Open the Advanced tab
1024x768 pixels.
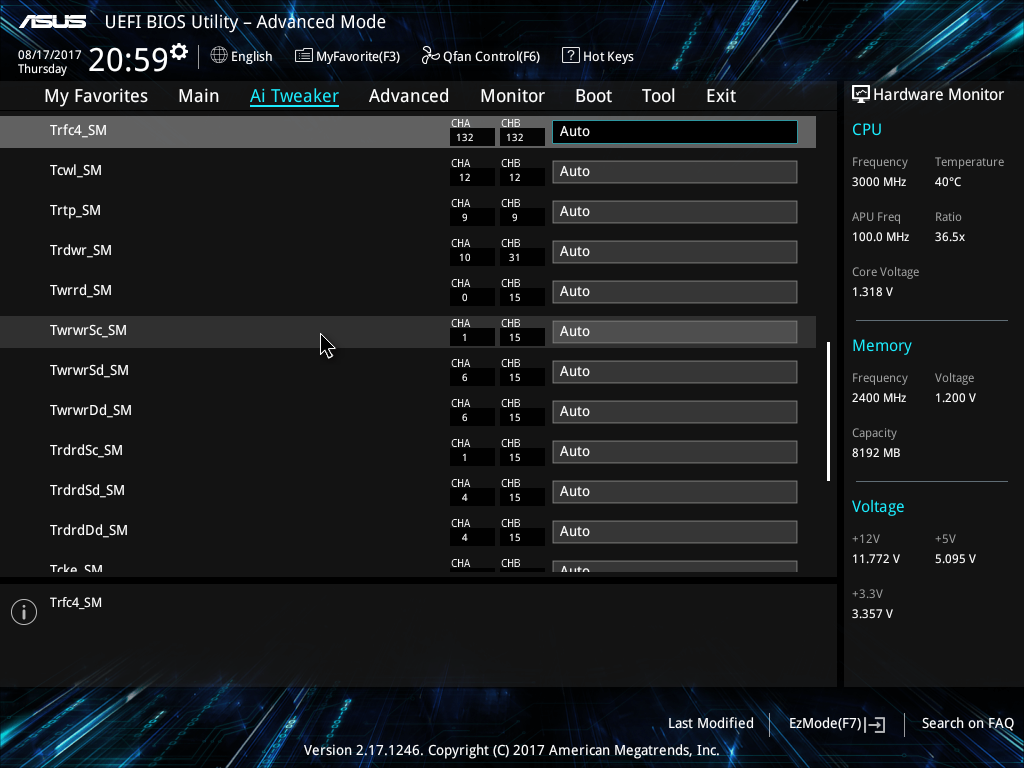tap(409, 96)
